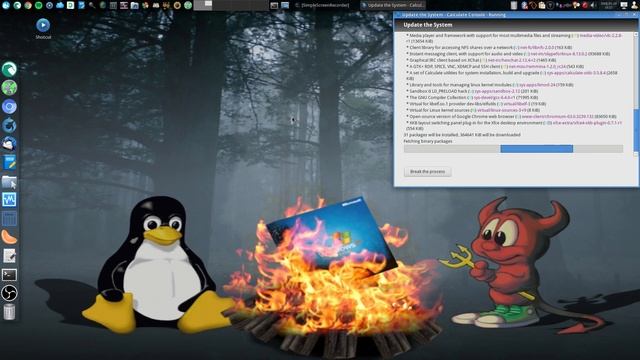The height and width of the screenshot is (360, 640).
Task: Click the green globe network icon in dock
Action: (x=9, y=88)
